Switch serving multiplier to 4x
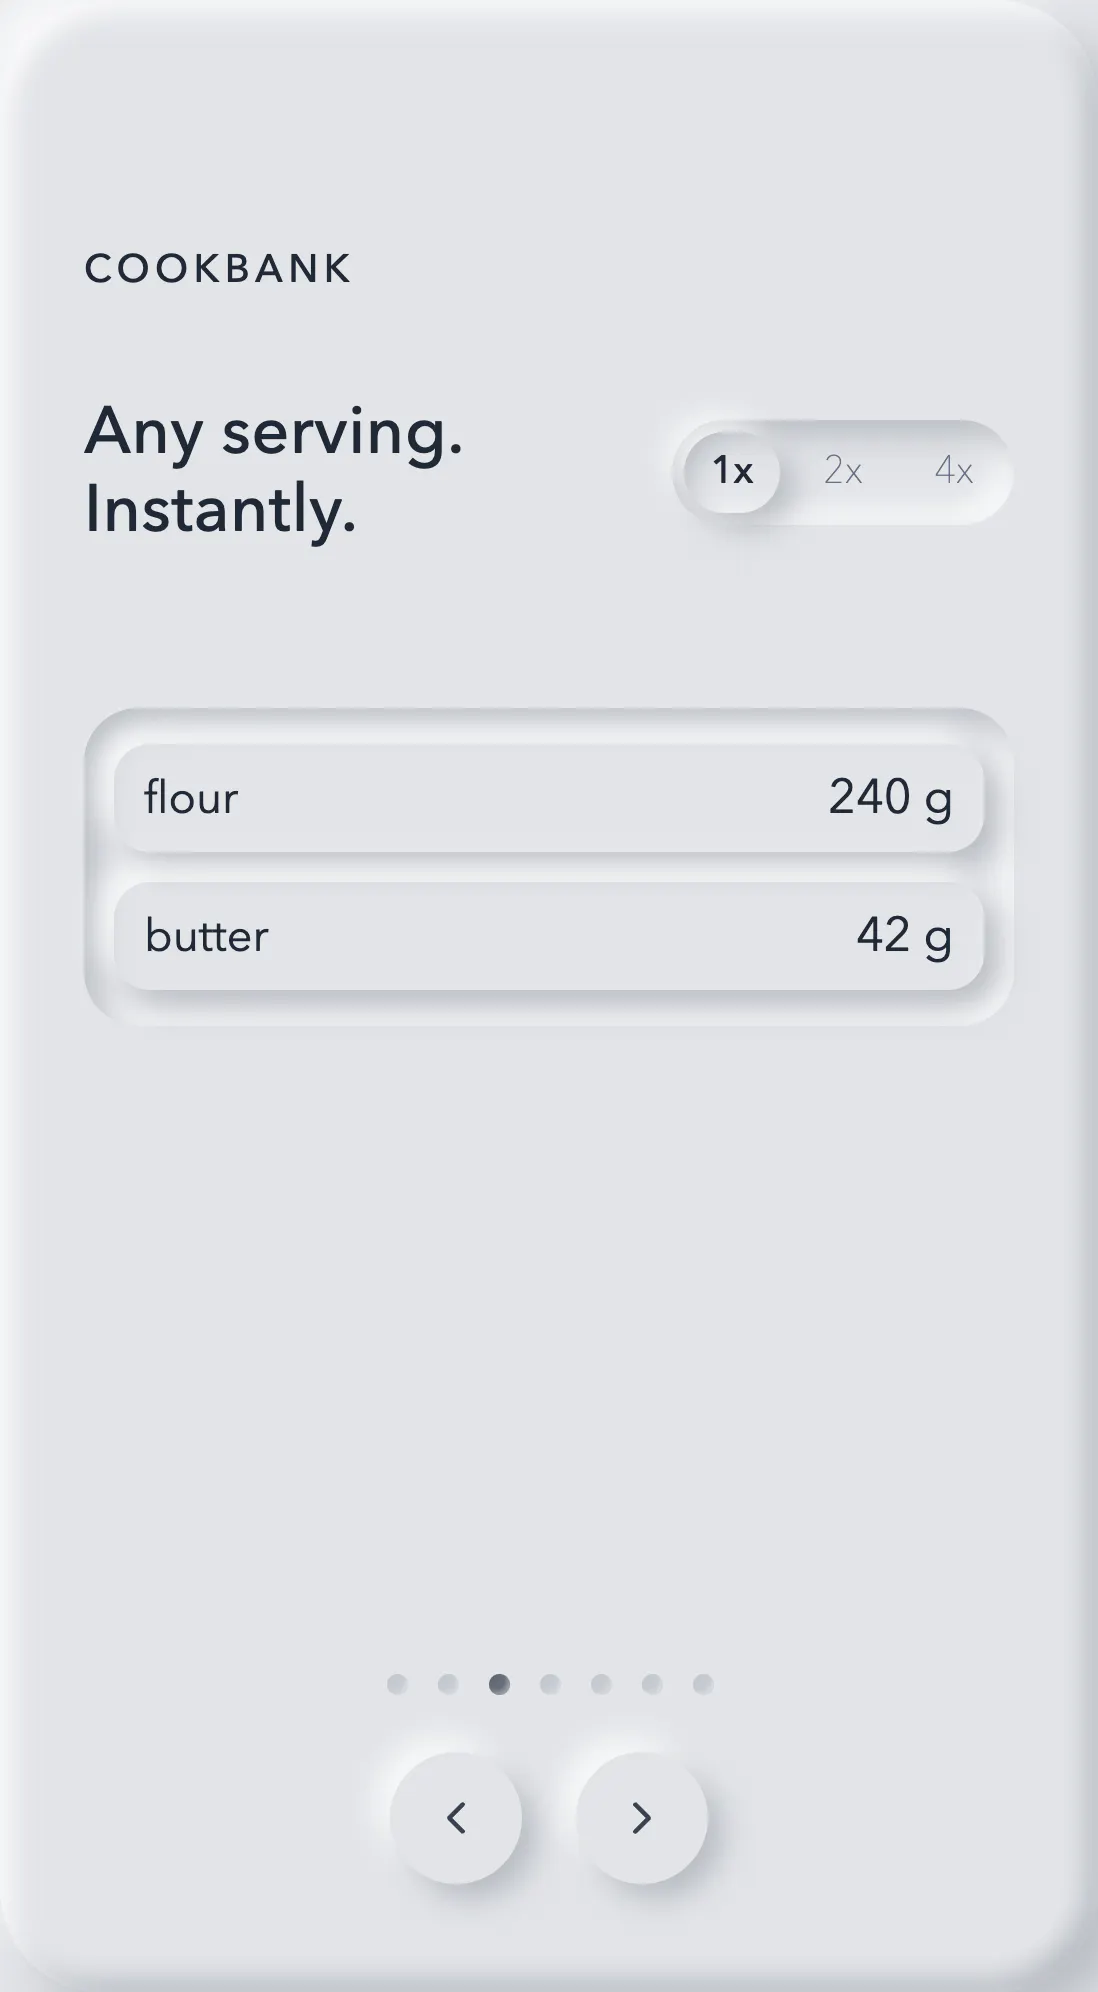The width and height of the screenshot is (1098, 1992). click(954, 470)
